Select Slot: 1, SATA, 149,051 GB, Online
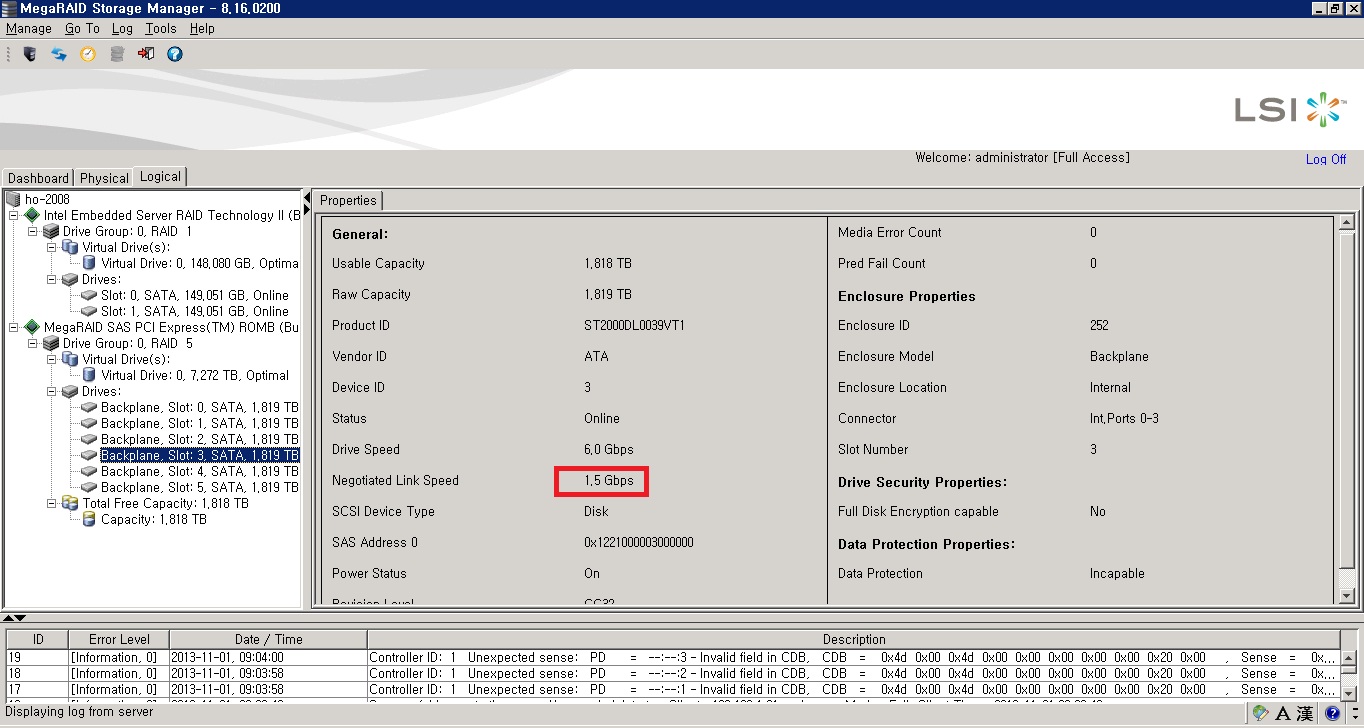Viewport: 1364px width, 728px height. 194,311
